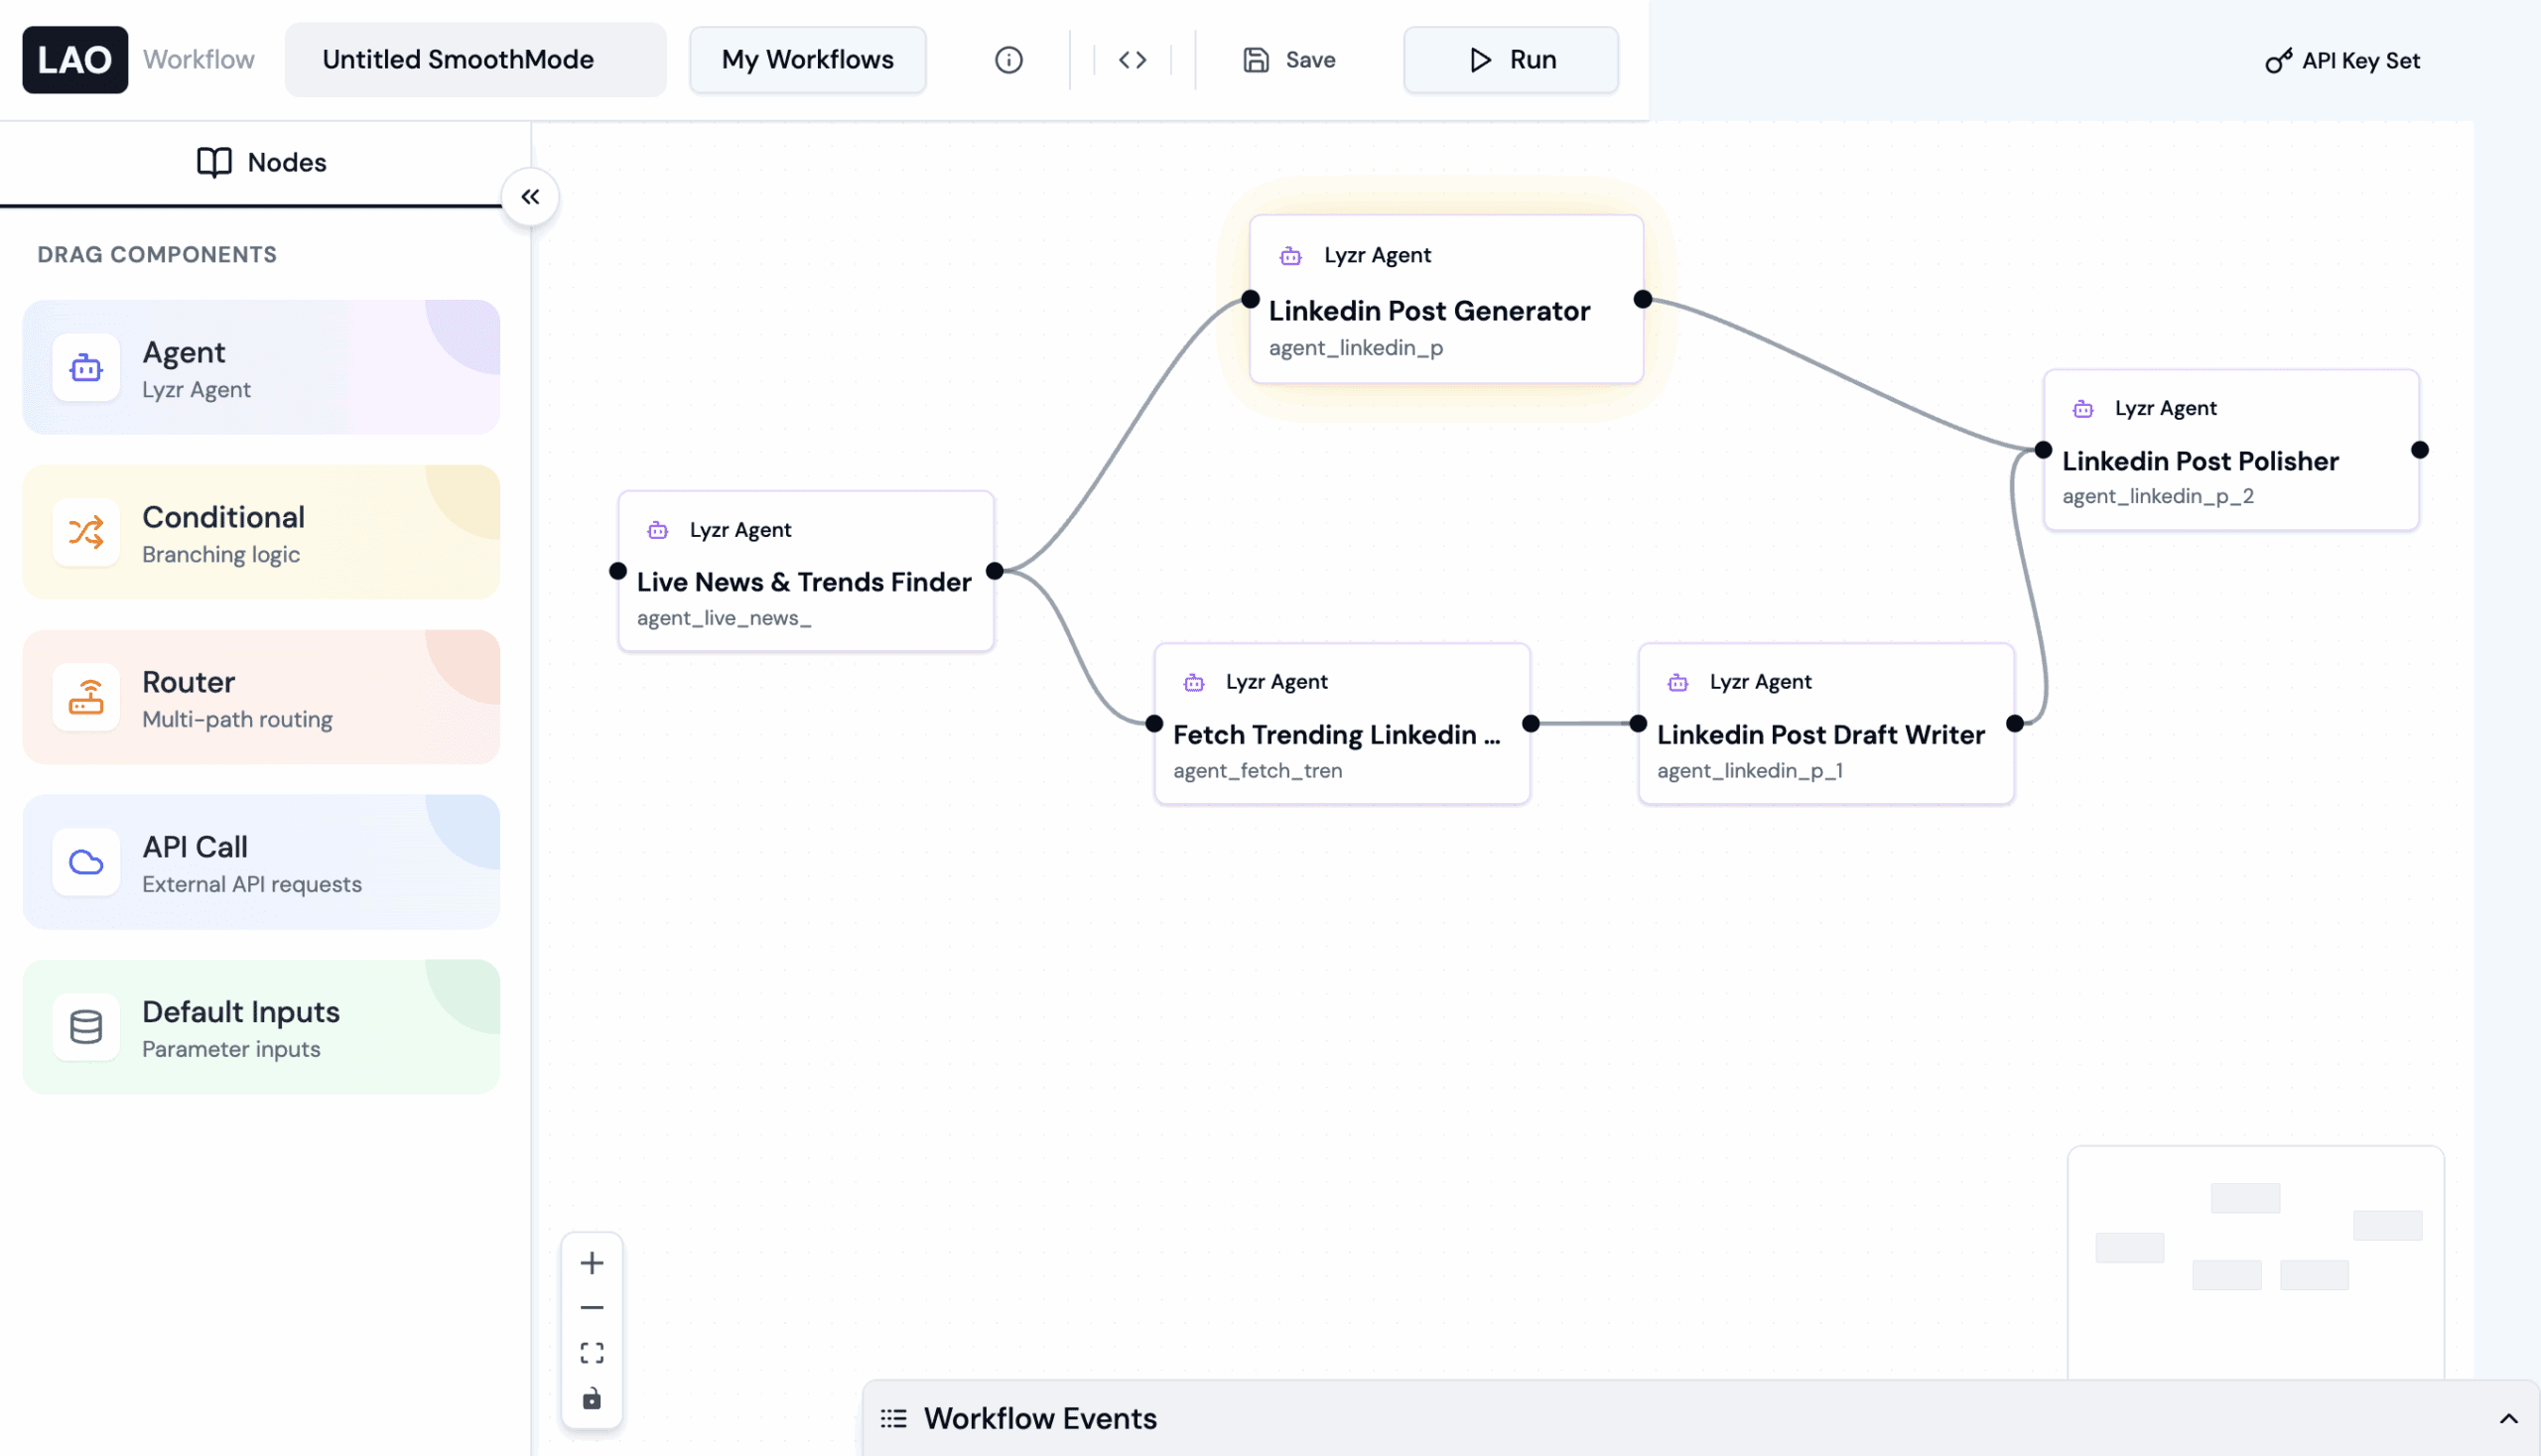
Task: Click the minimap overview panel
Action: (x=2255, y=1260)
